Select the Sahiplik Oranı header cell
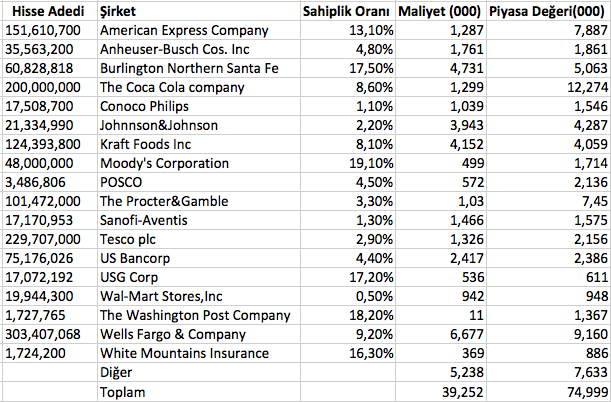Screen dimensions: 611x402 [x=349, y=10]
